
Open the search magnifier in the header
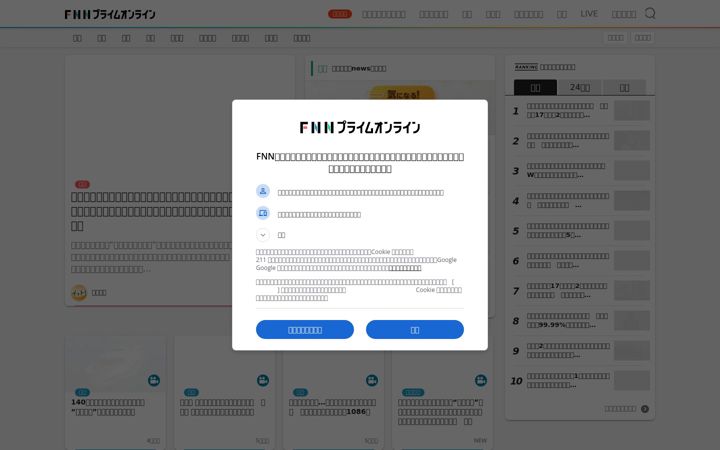tap(650, 13)
